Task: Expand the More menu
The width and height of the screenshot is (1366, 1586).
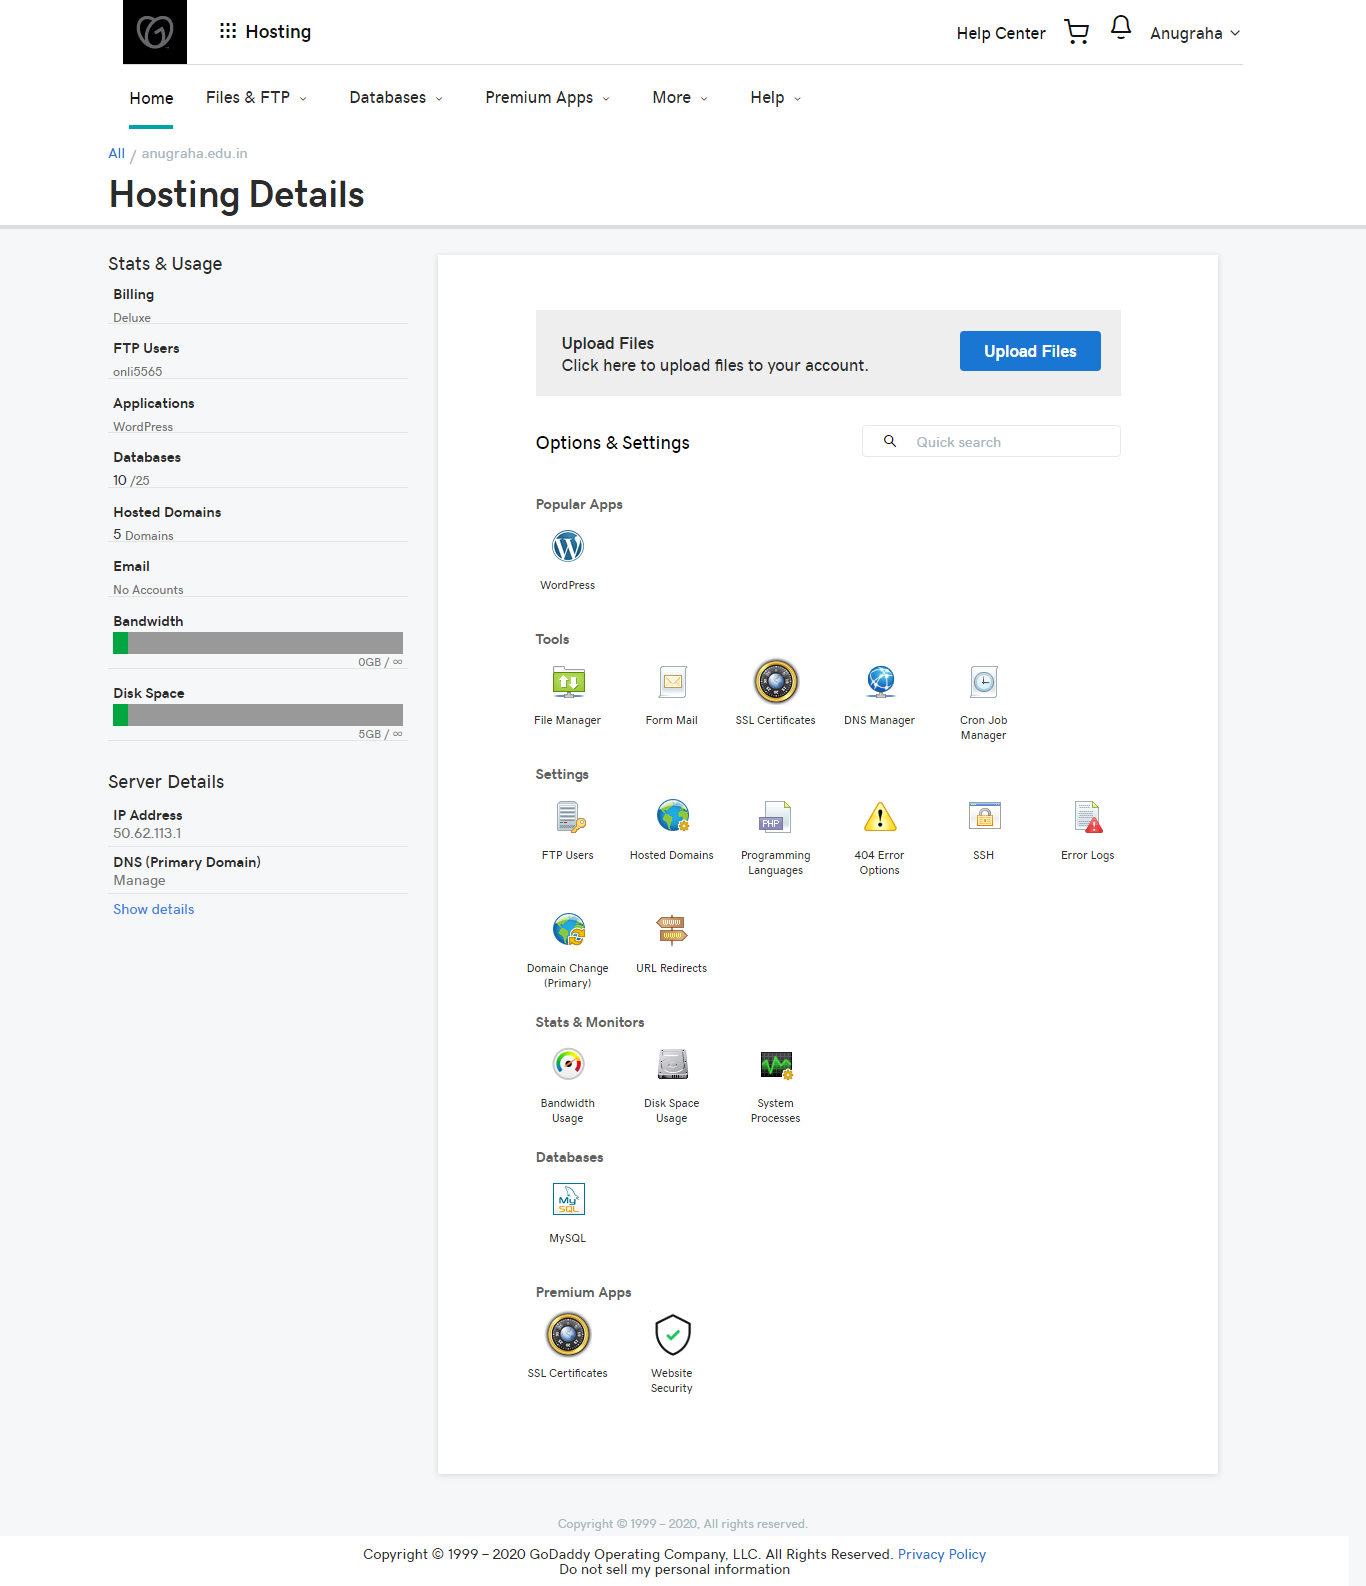Action: [x=680, y=97]
